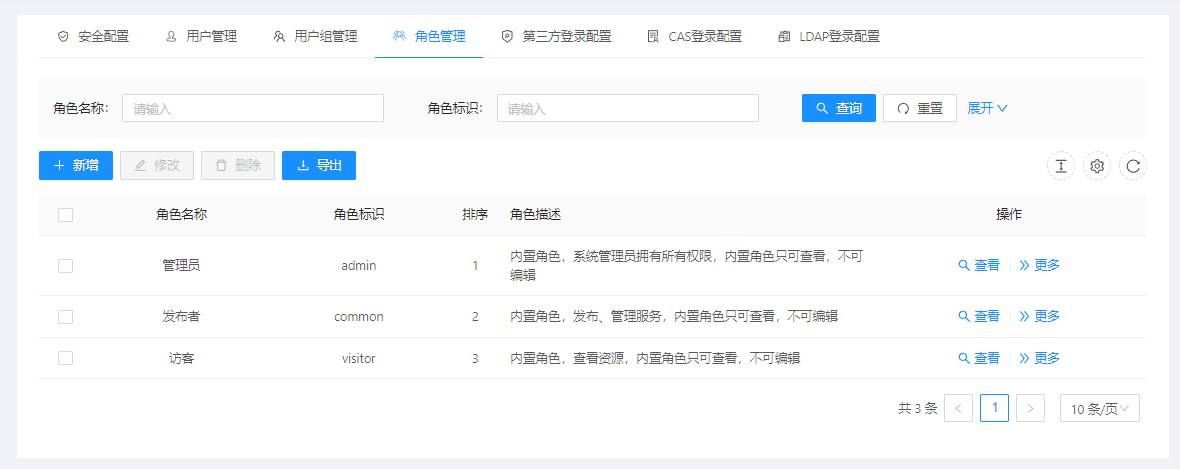Select the 发布者 row checkbox
This screenshot has height=469, width=1180.
point(66,316)
